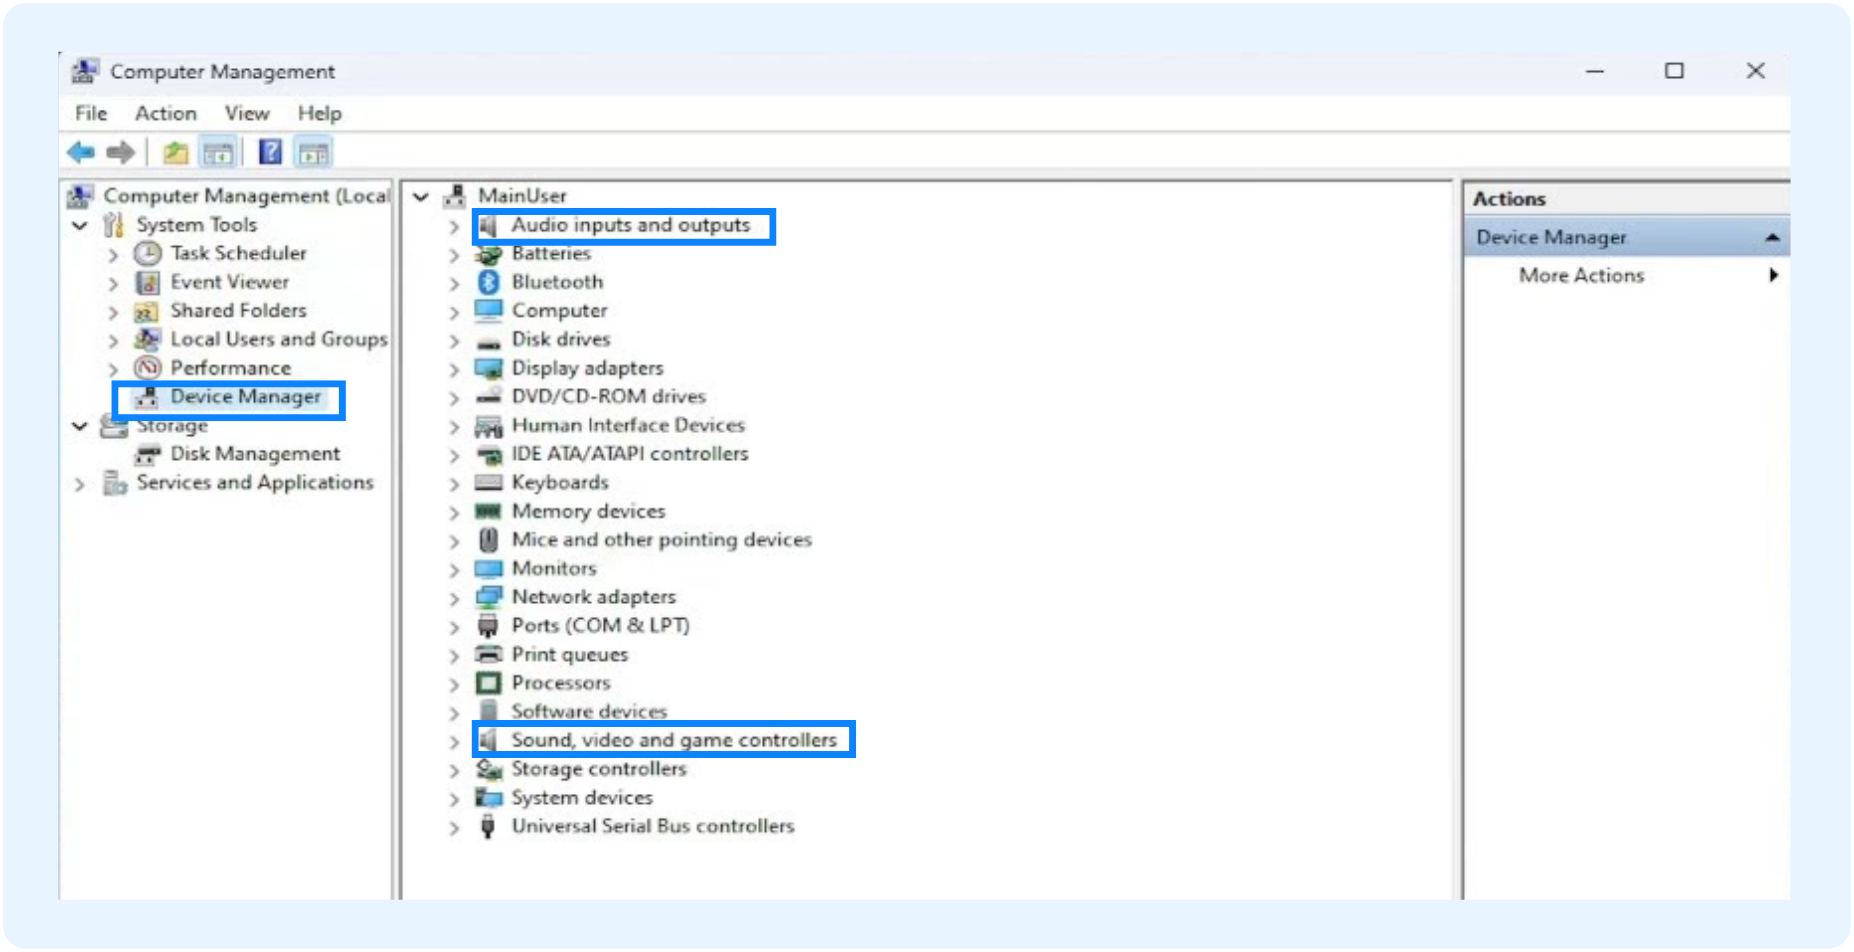Expand Services and Applications node
The height and width of the screenshot is (952, 1854).
80,484
